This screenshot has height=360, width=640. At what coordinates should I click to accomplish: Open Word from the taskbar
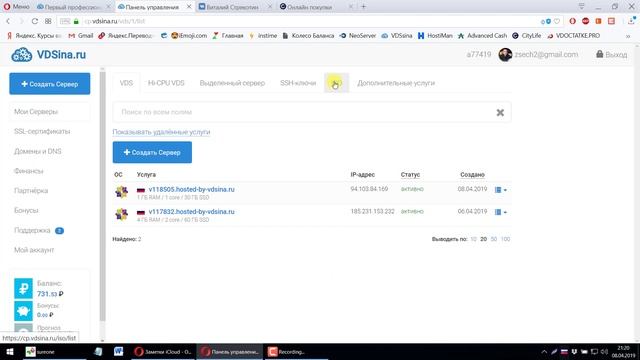[x=118, y=351]
